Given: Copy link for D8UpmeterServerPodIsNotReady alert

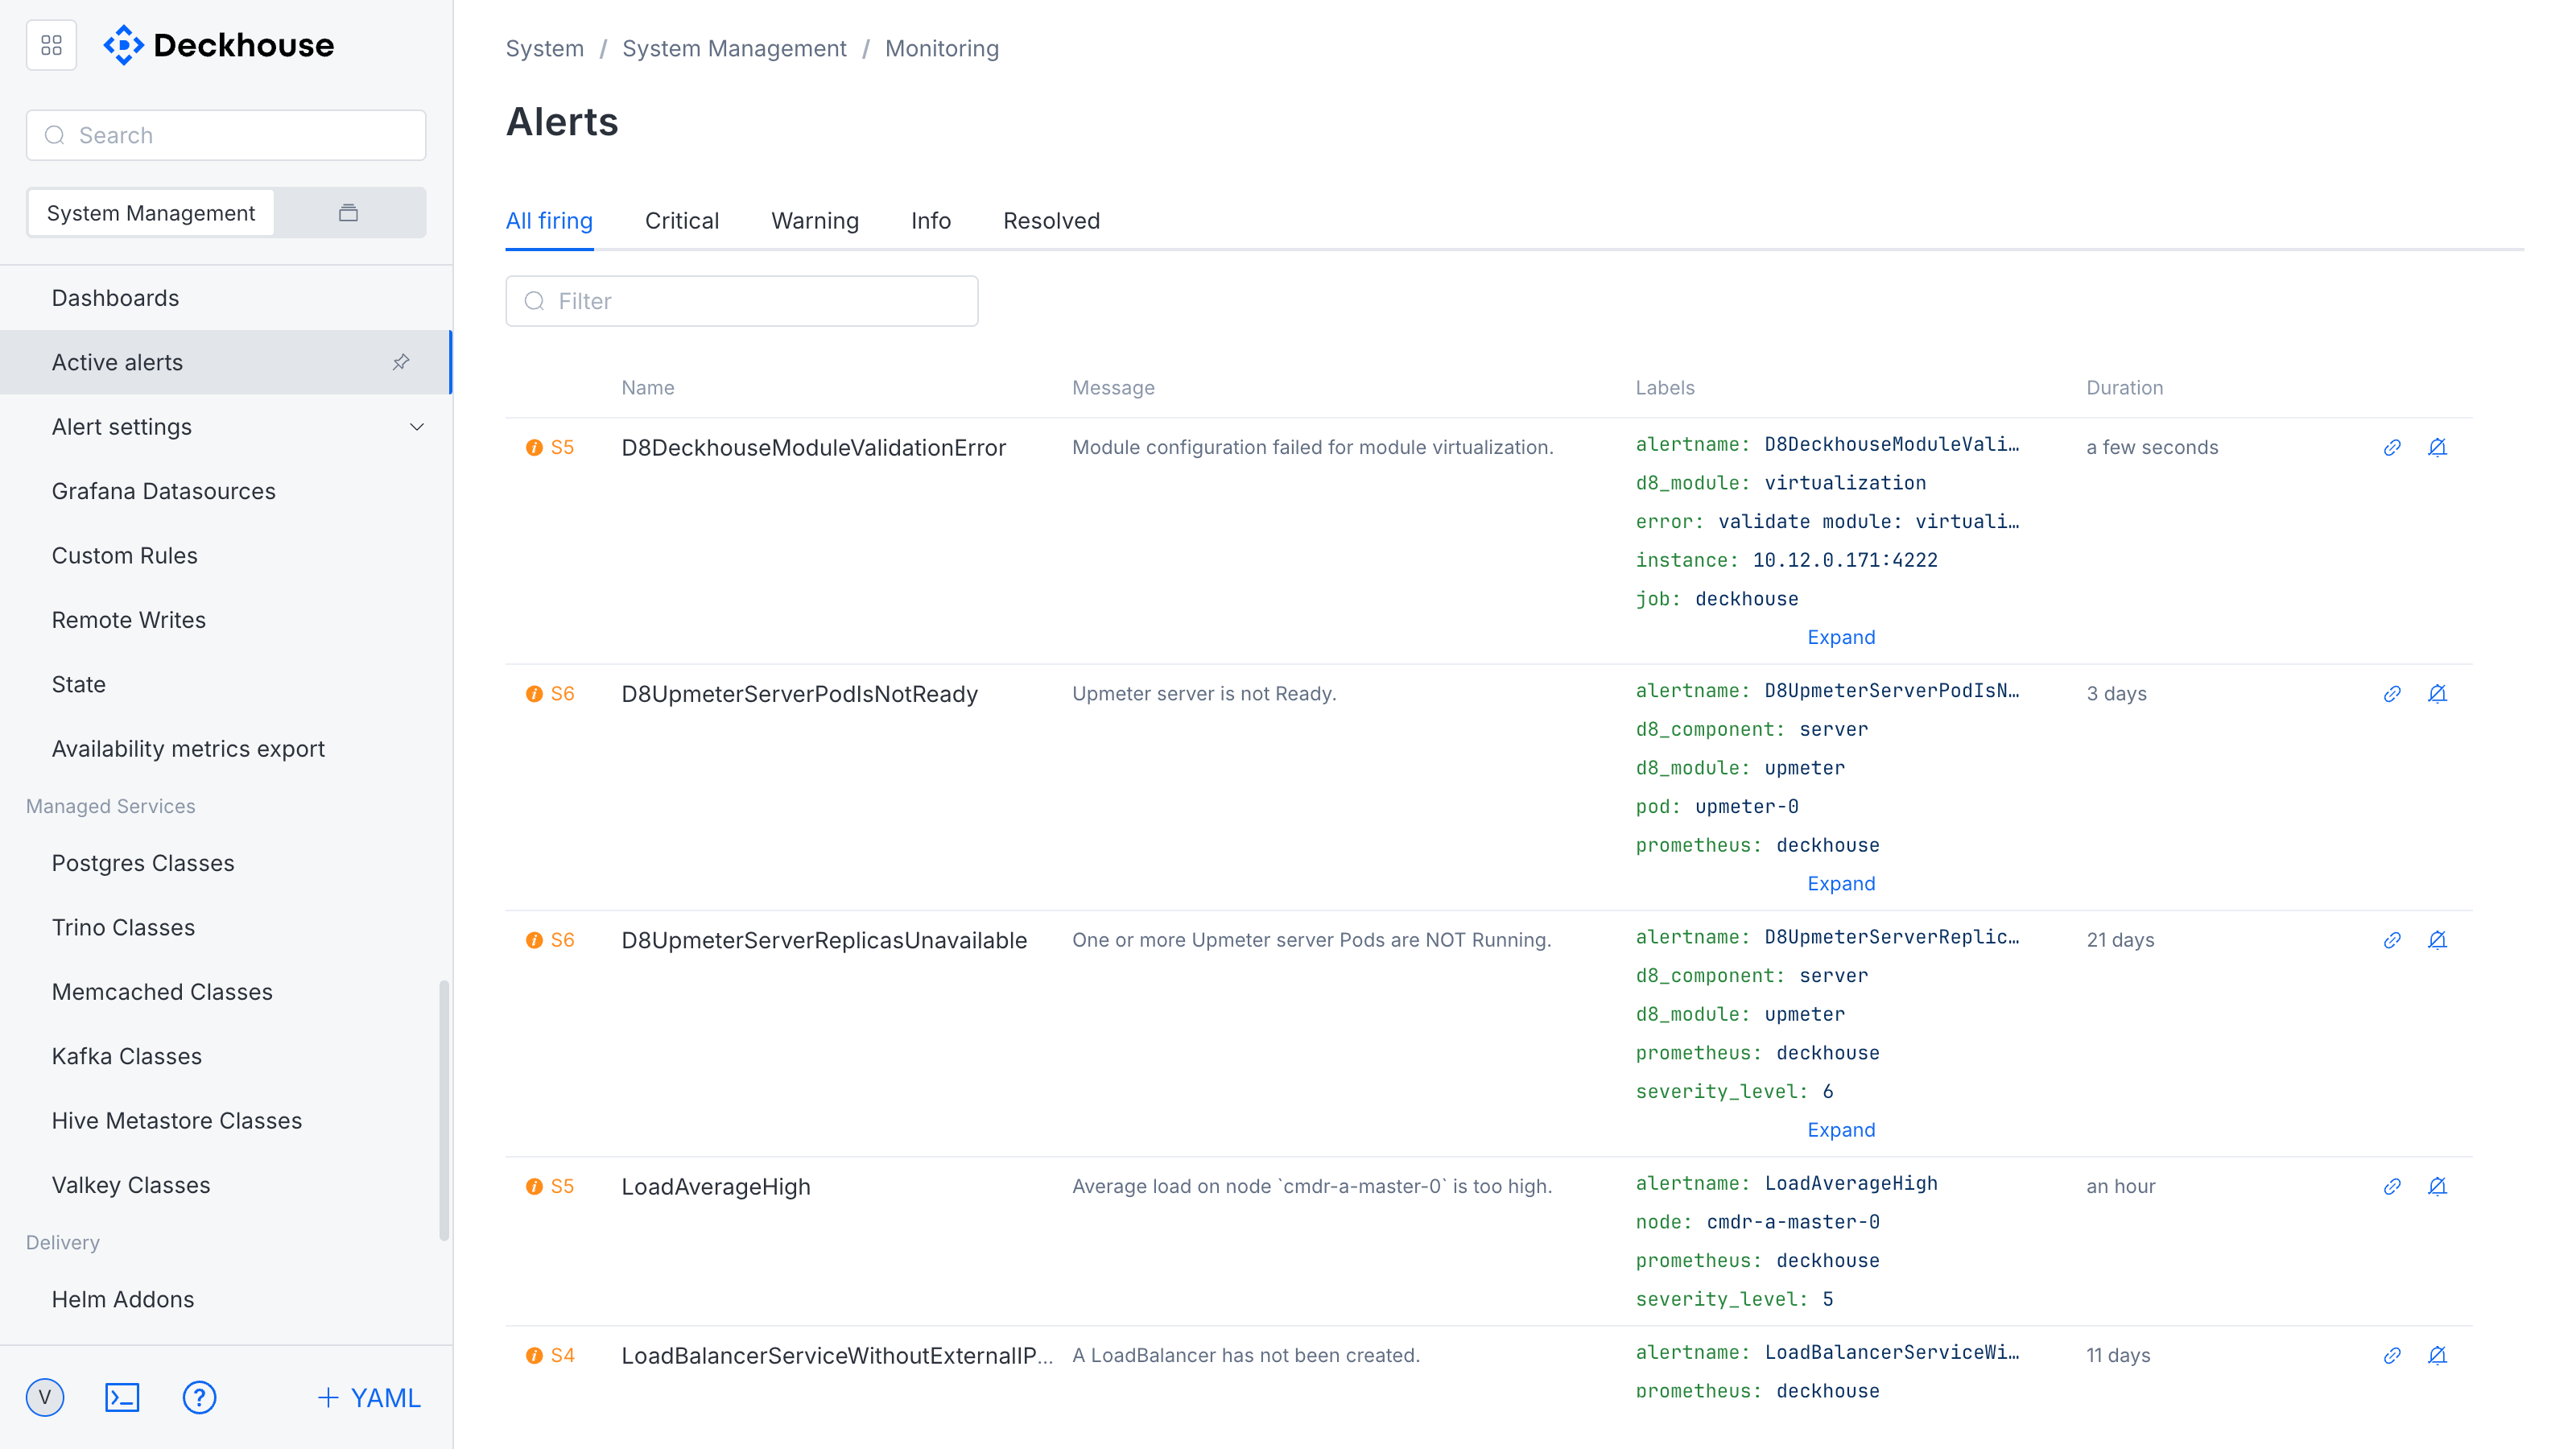Looking at the screenshot, I should [2392, 693].
